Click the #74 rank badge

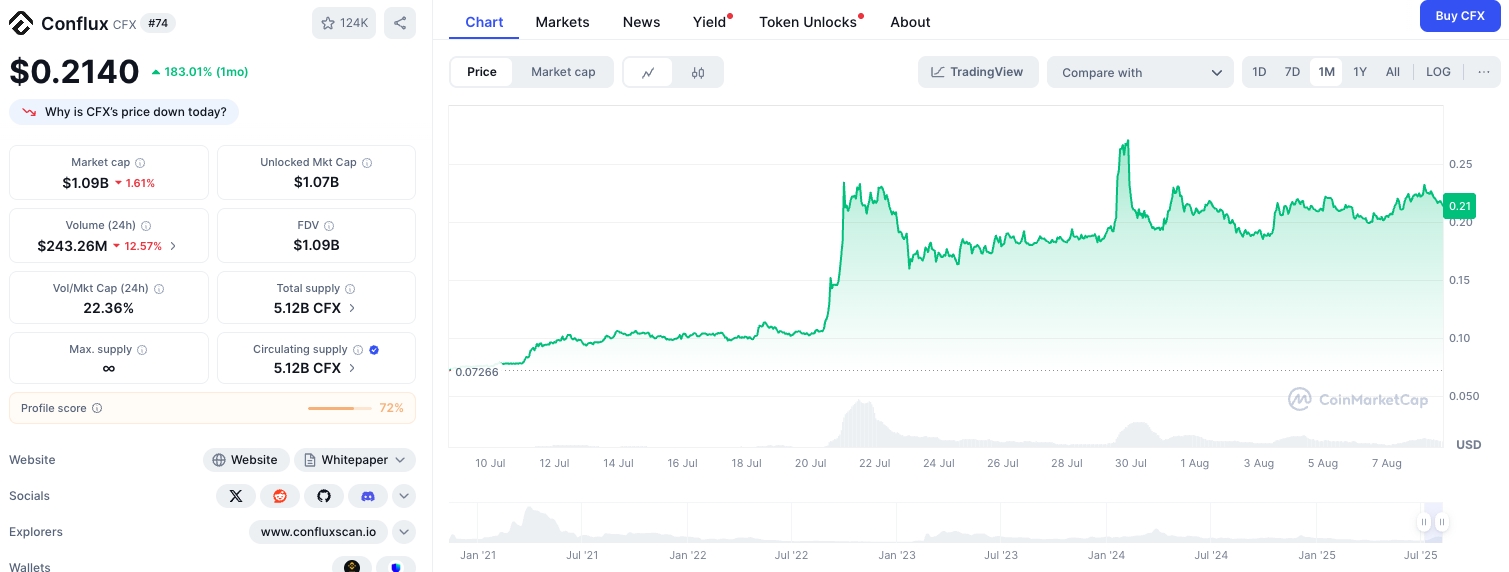[158, 22]
